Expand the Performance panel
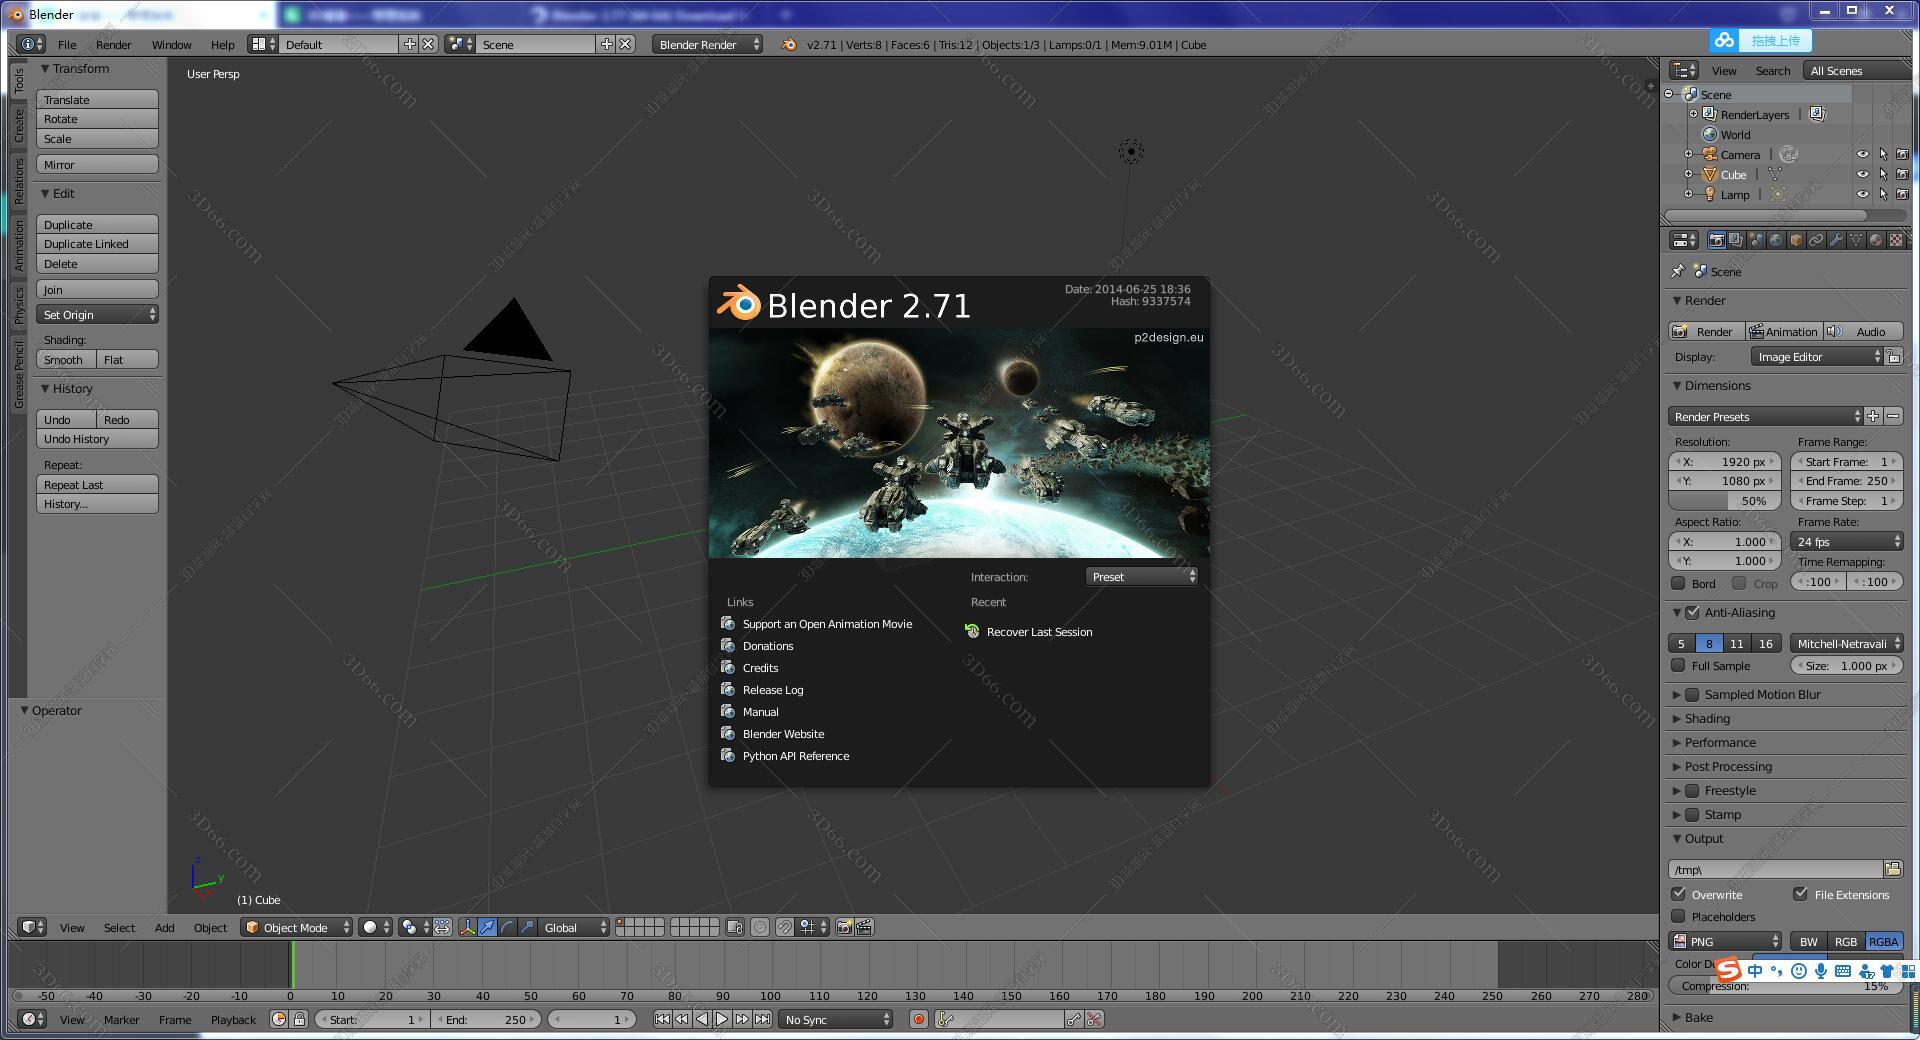This screenshot has height=1040, width=1920. pyautogui.click(x=1716, y=742)
